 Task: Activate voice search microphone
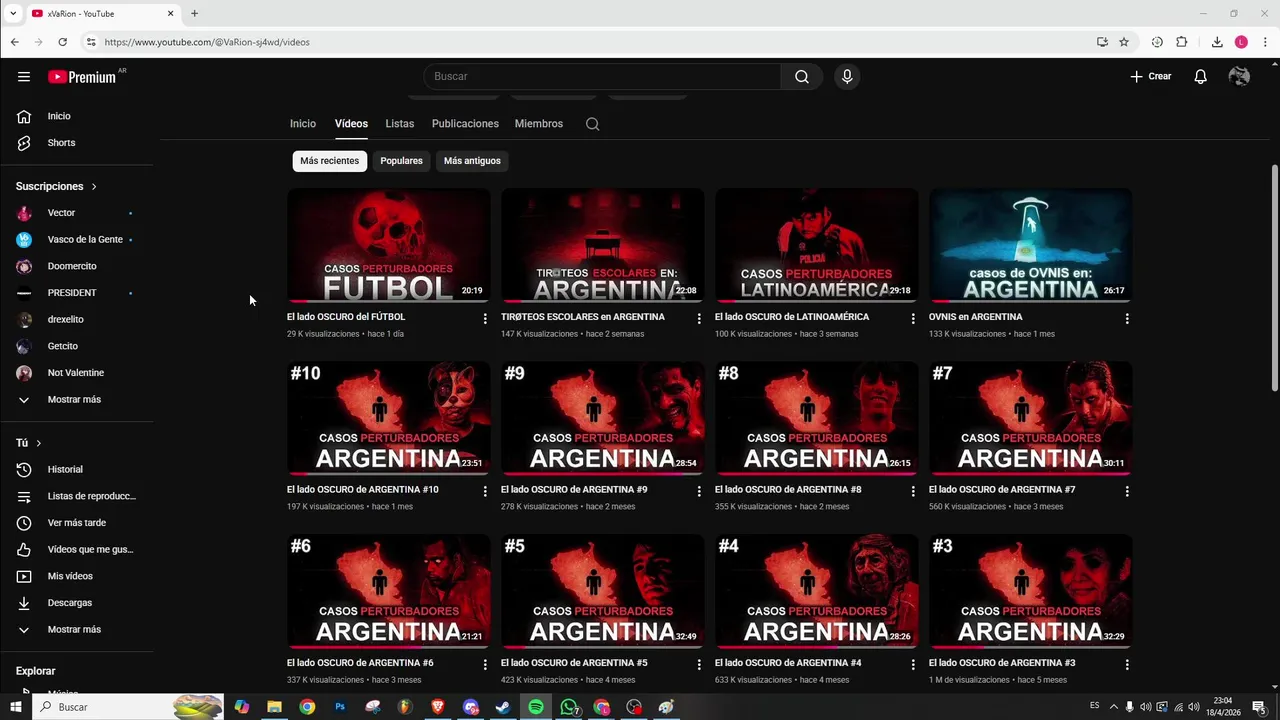(847, 76)
